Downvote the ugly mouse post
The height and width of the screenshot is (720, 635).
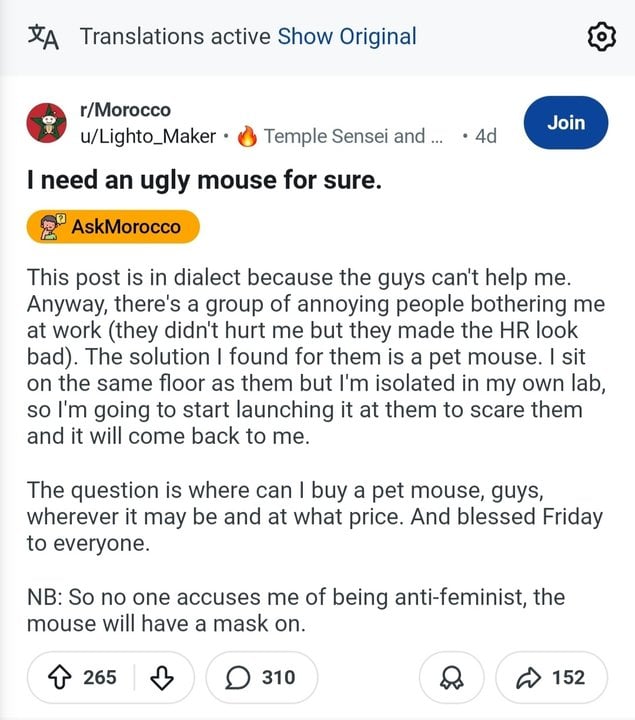pos(161,677)
